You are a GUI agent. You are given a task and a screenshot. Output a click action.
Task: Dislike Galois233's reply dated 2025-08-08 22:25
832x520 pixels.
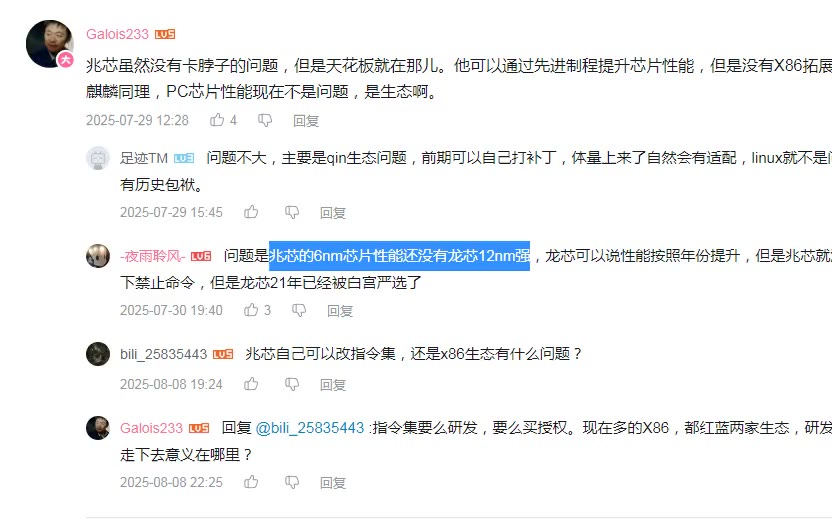point(292,482)
